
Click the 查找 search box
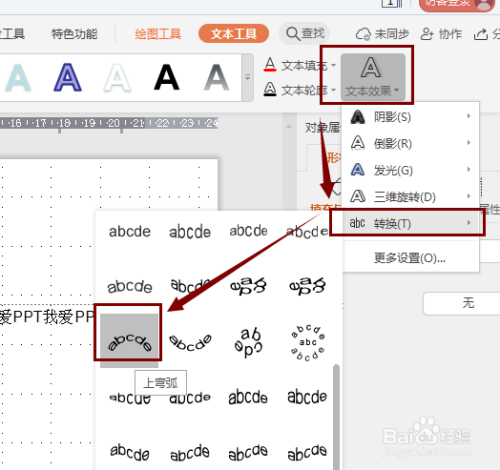304,33
